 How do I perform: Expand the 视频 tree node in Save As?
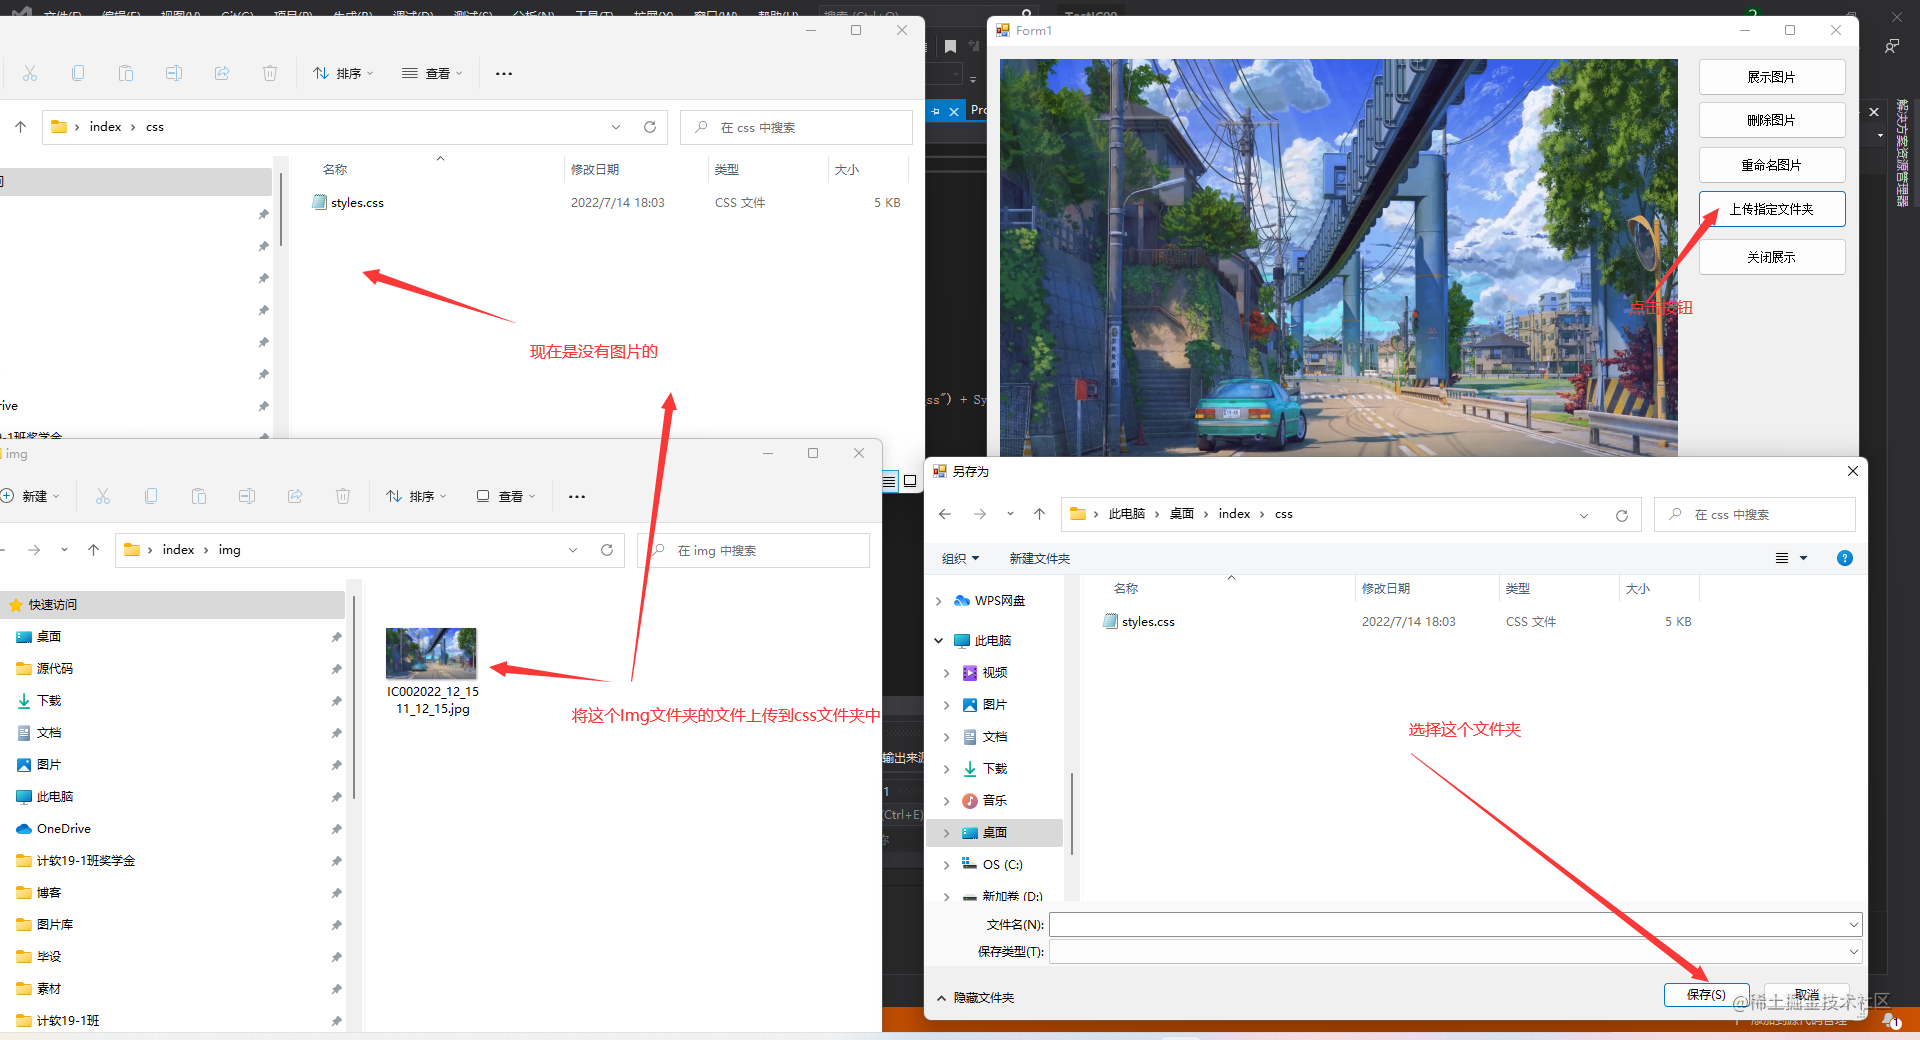[946, 673]
